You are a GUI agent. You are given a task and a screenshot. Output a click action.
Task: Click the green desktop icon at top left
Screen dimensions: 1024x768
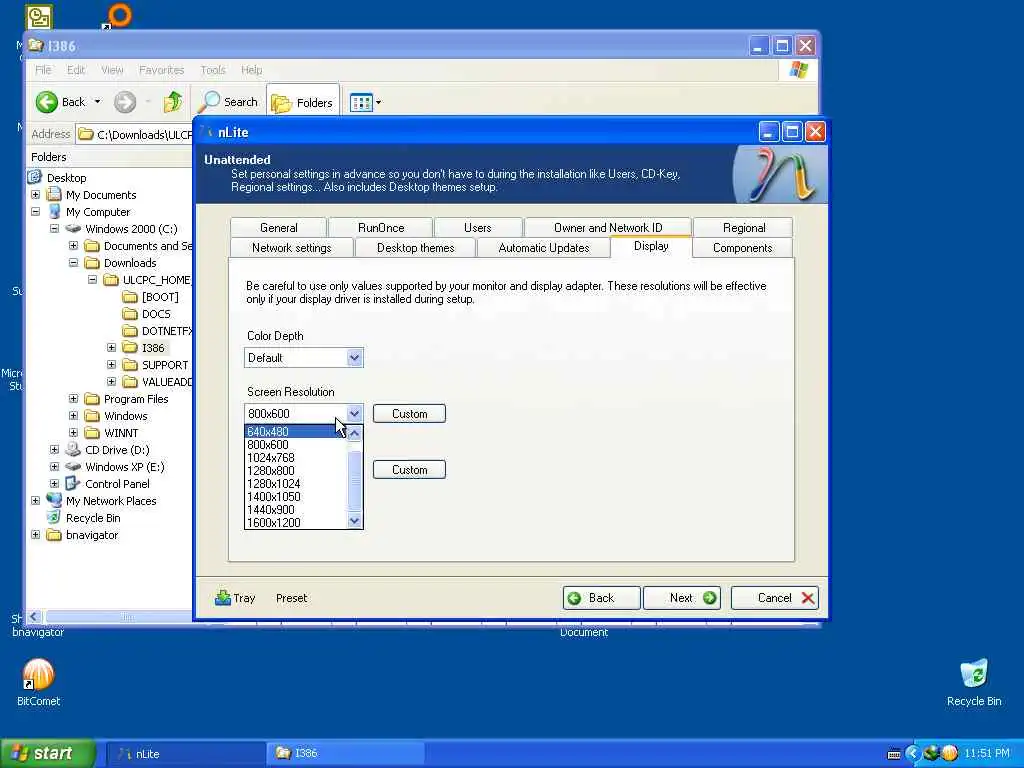click(39, 17)
